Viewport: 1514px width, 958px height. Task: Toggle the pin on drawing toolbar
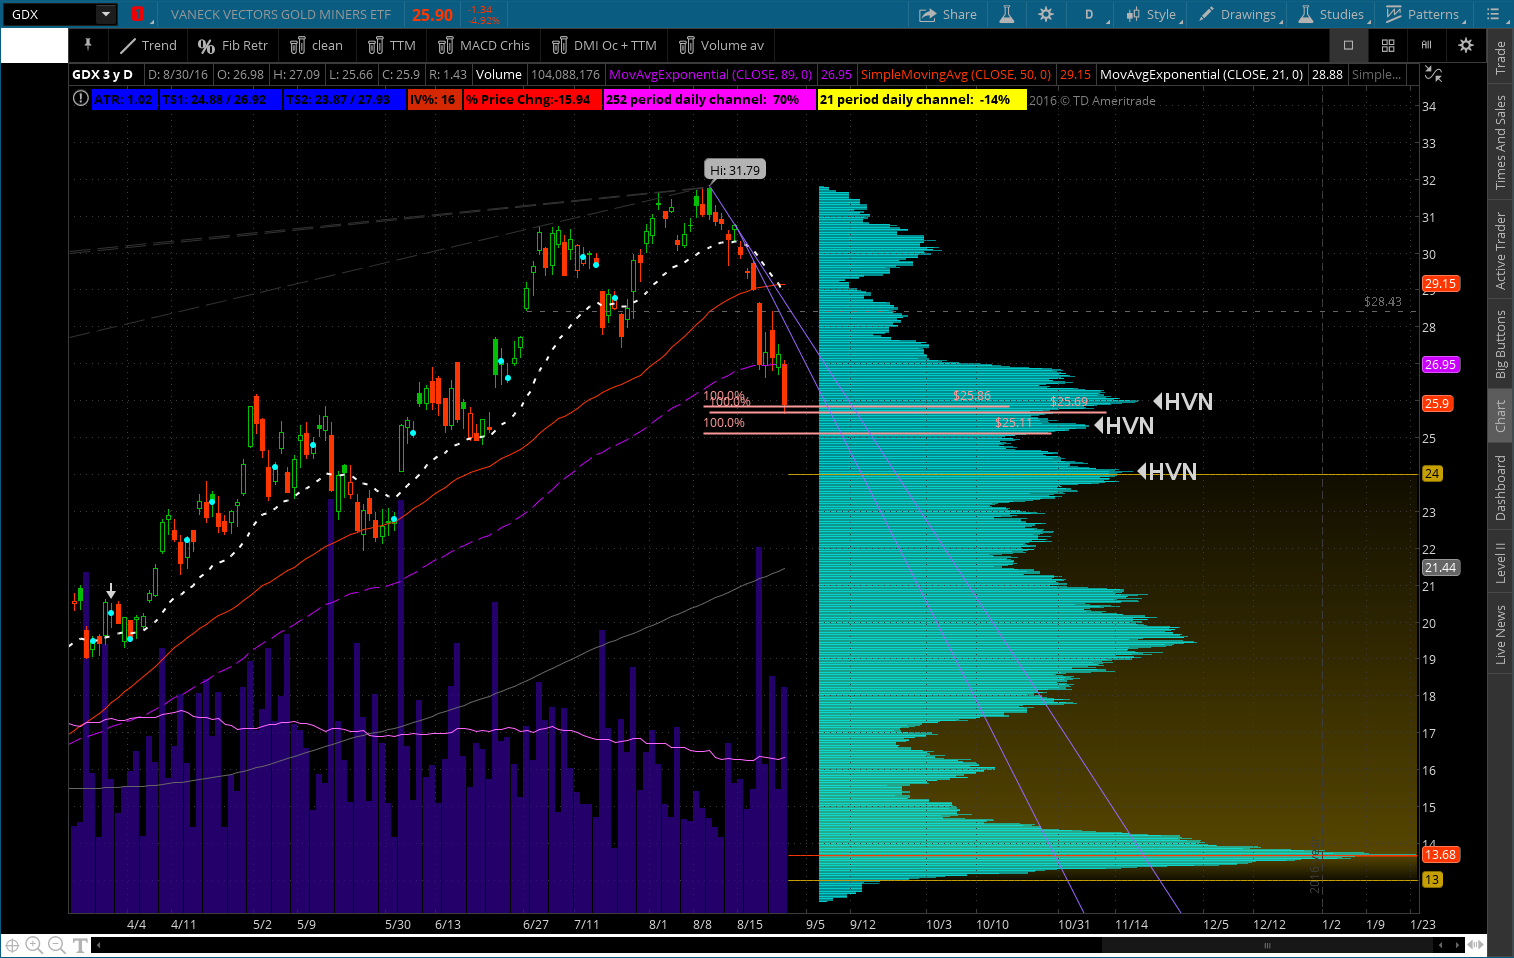click(x=88, y=45)
